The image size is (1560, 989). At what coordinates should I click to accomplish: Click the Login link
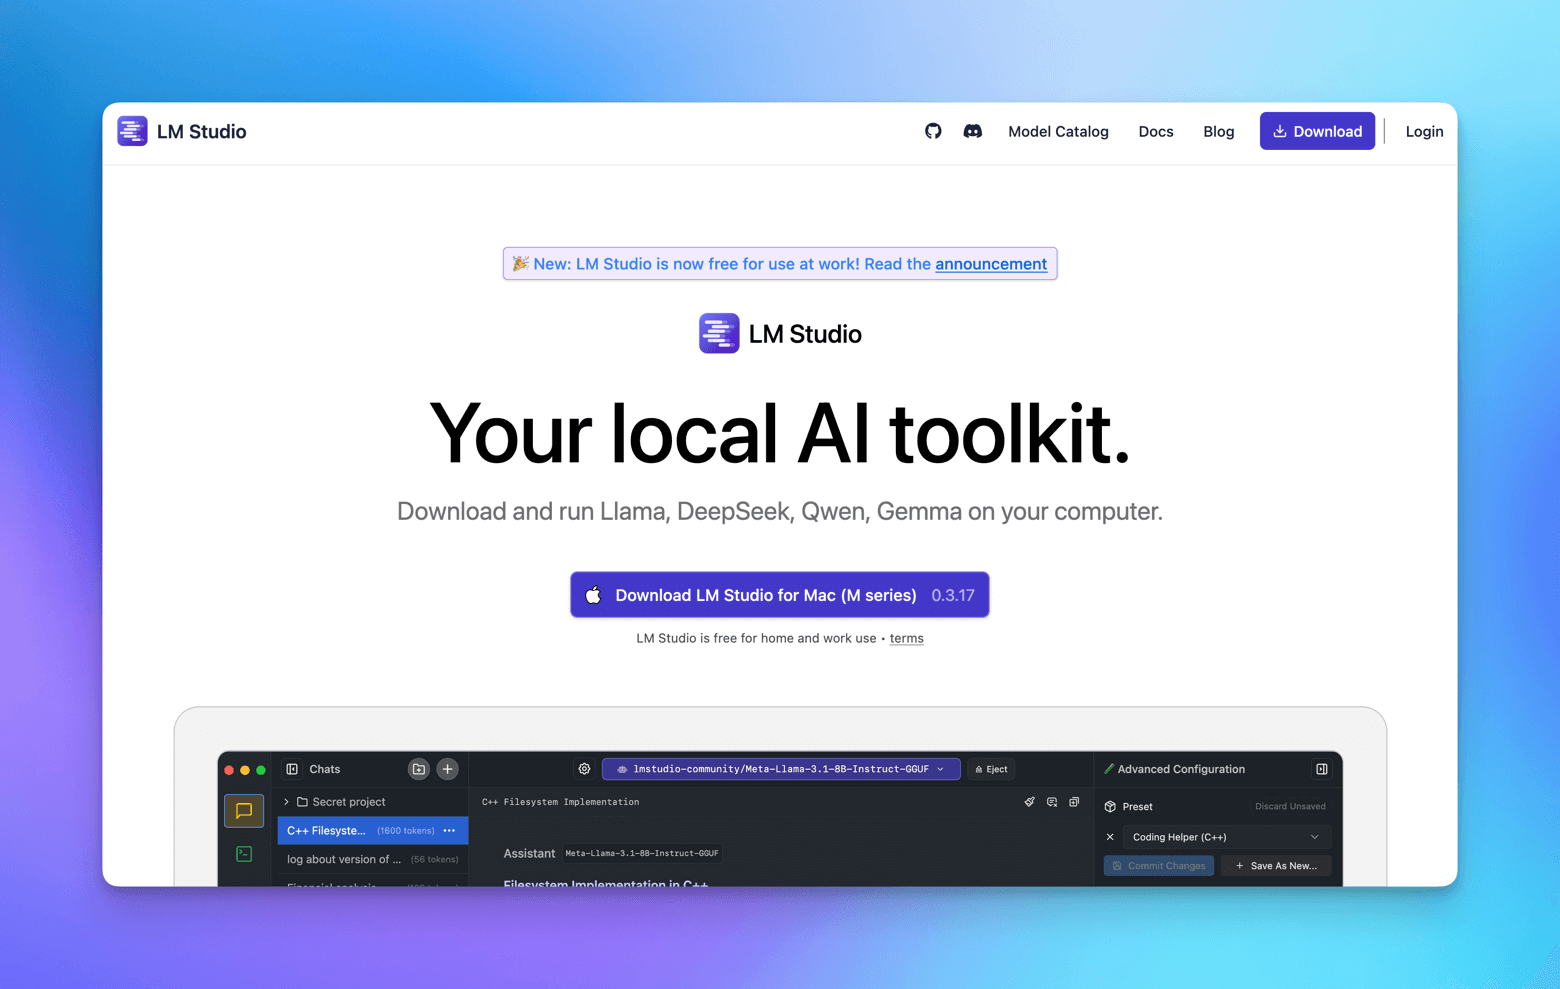[x=1424, y=131]
